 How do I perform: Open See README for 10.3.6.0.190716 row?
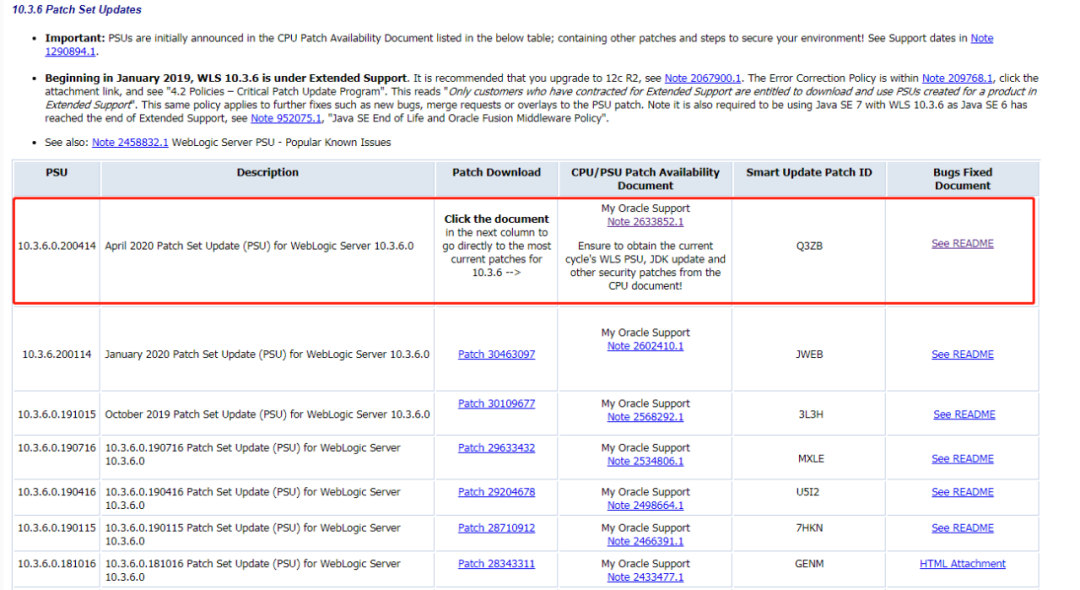click(962, 459)
